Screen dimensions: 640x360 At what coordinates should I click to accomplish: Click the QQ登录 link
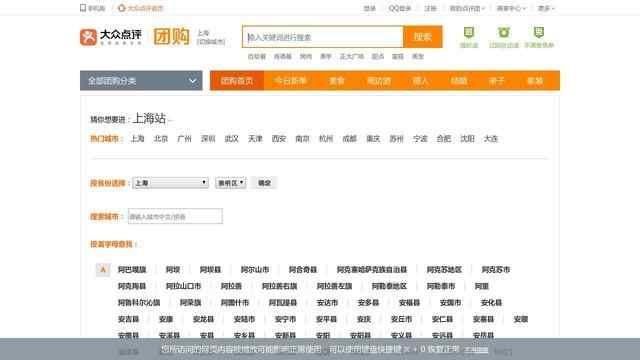point(400,8)
